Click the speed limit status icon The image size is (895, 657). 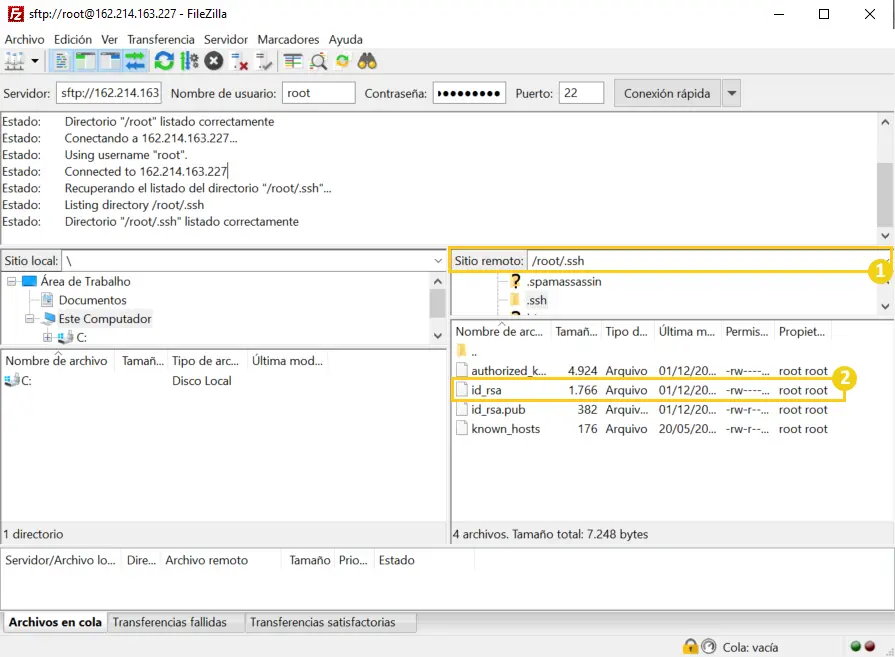(708, 647)
